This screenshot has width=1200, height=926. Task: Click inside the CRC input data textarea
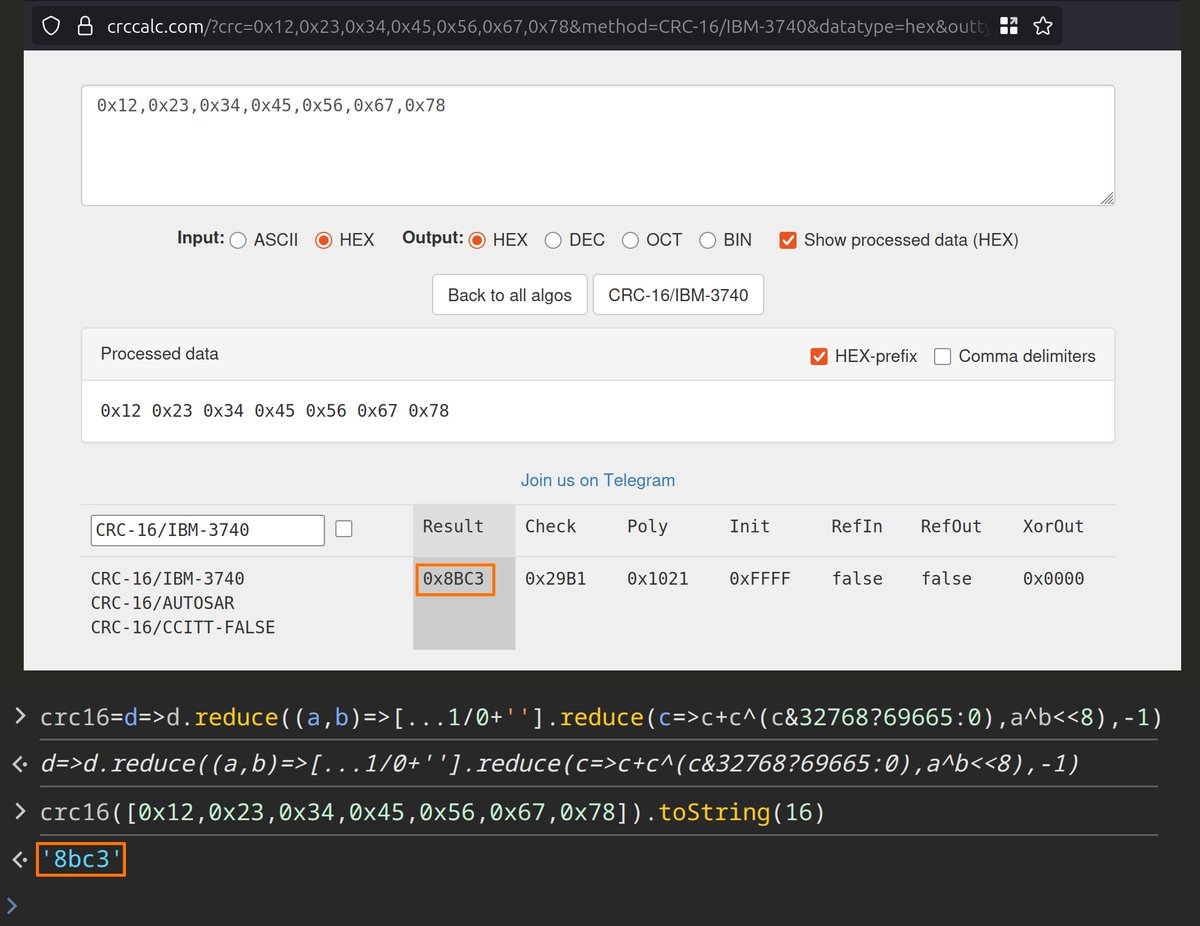click(598, 145)
